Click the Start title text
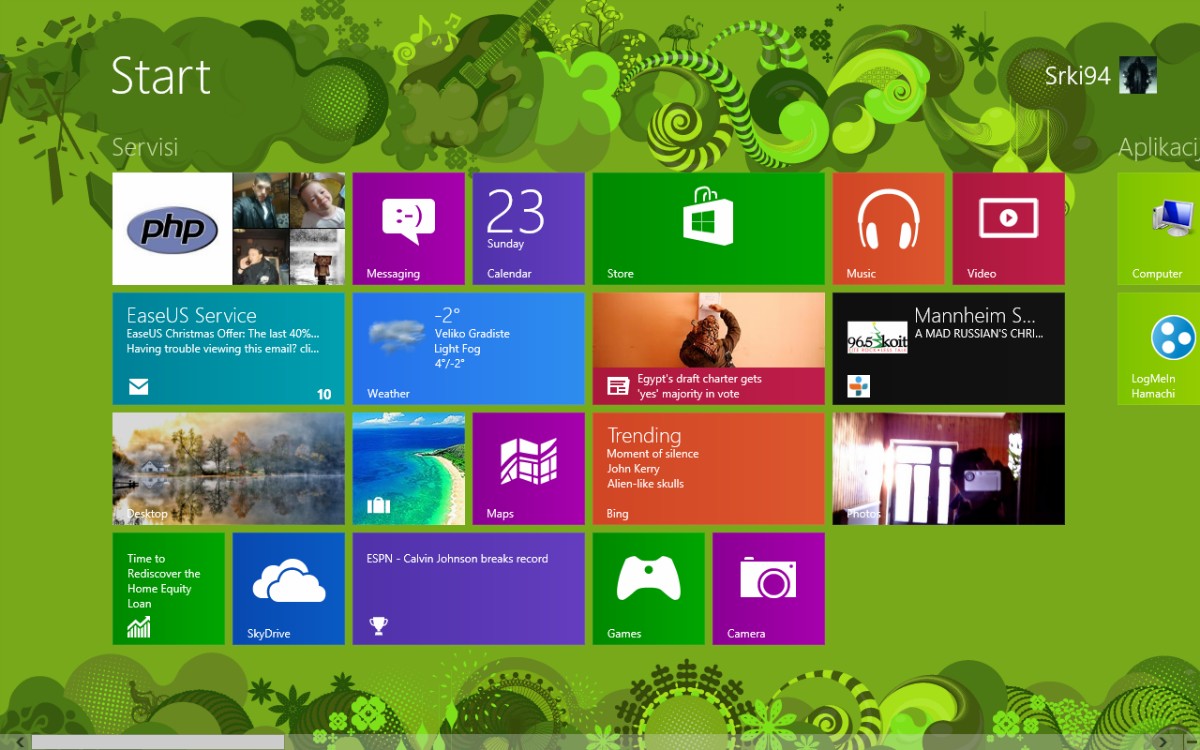 pos(161,76)
